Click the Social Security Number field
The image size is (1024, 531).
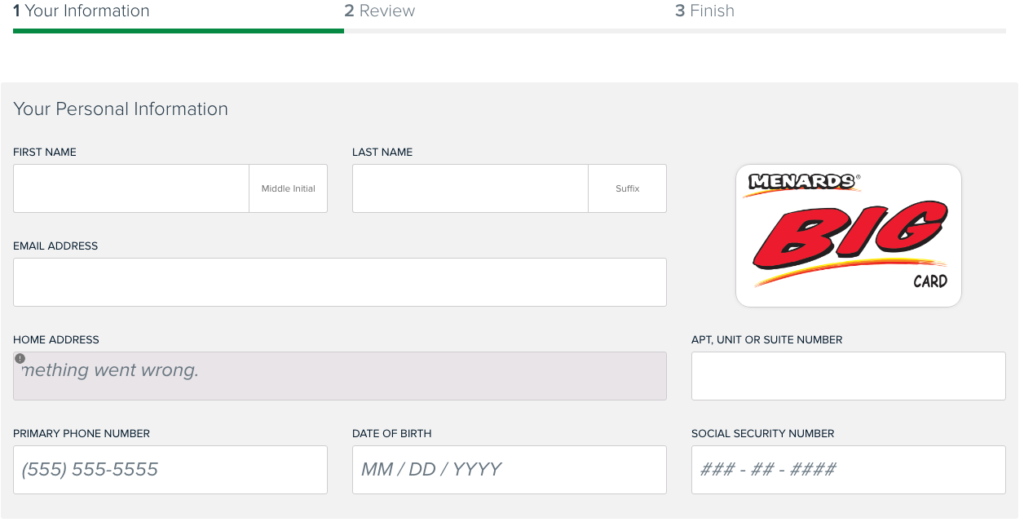click(x=848, y=470)
